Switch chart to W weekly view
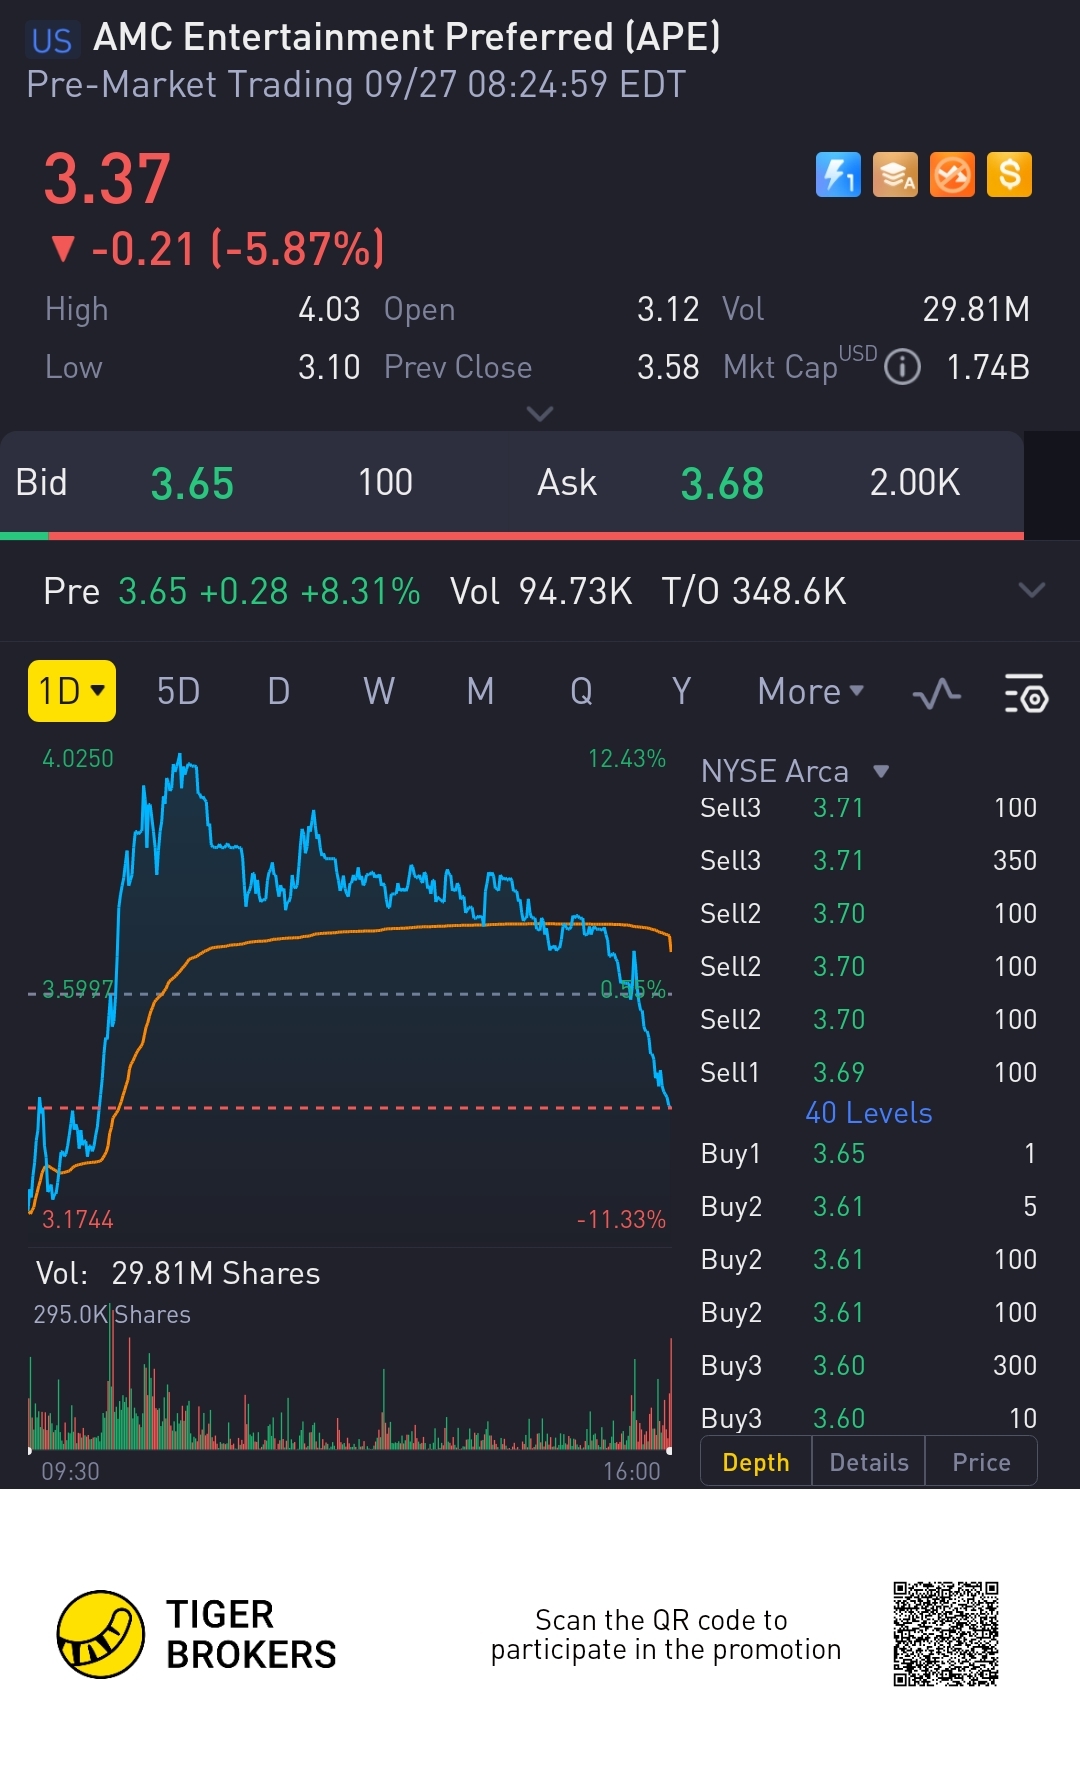1080x1780 pixels. point(379,691)
